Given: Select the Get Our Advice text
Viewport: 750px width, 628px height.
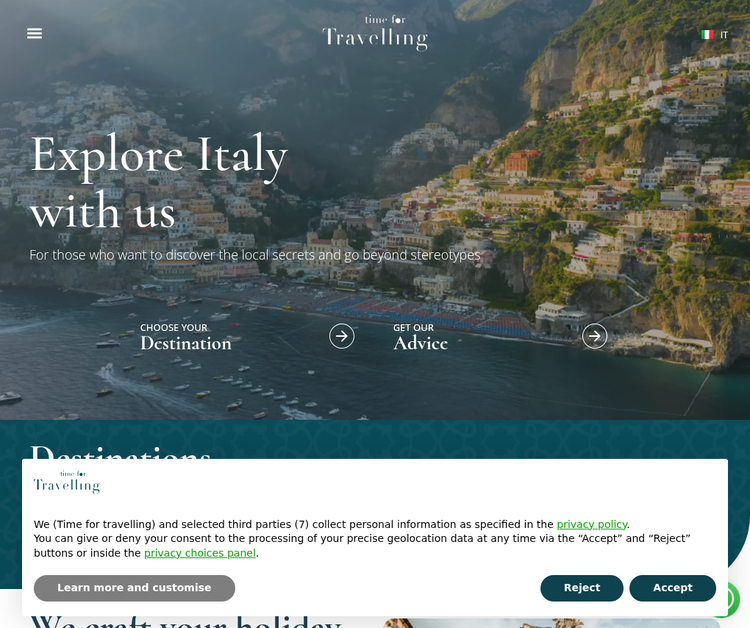Looking at the screenshot, I should tap(420, 337).
